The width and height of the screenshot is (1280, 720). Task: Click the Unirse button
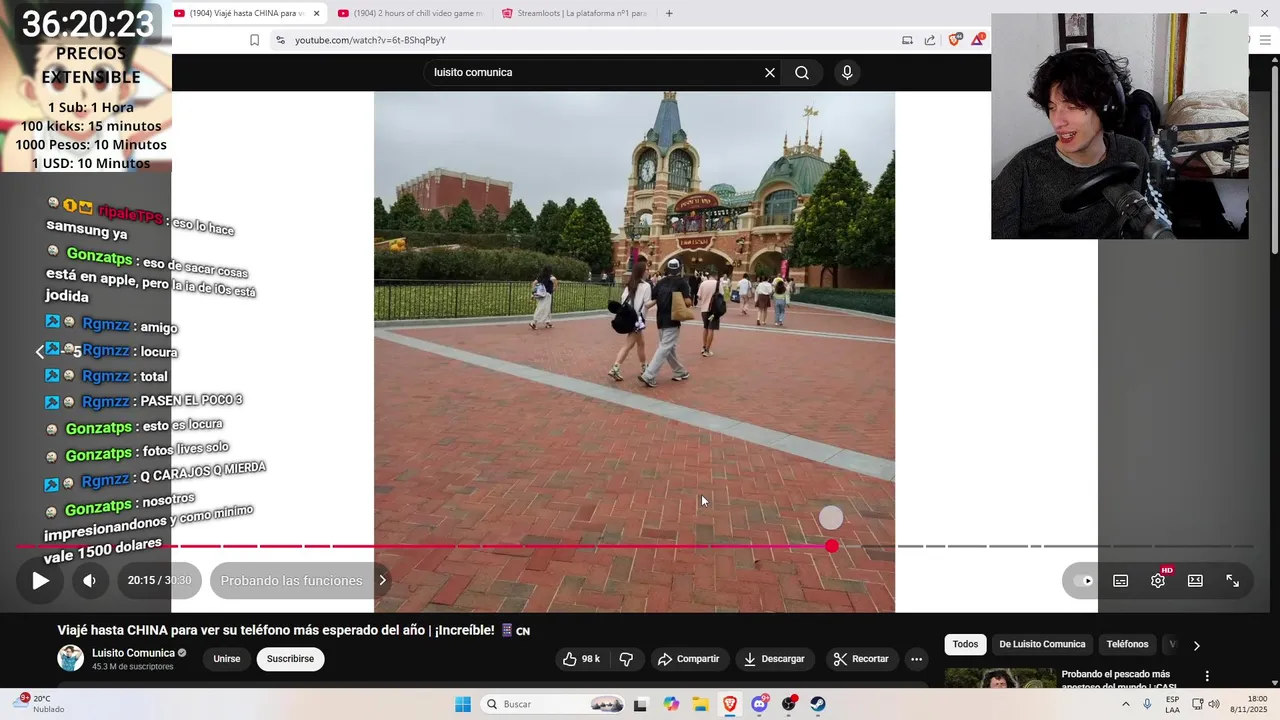point(227,659)
